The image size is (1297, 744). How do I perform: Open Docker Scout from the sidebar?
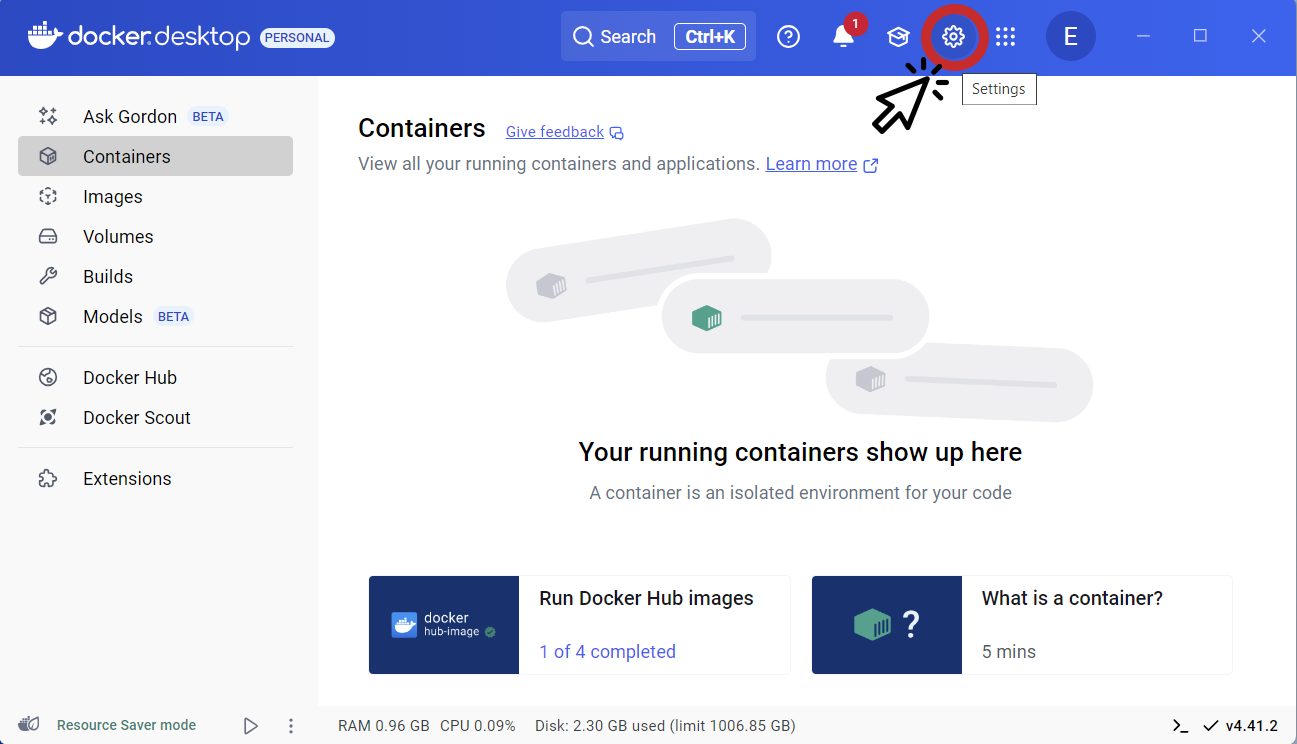(x=47, y=417)
